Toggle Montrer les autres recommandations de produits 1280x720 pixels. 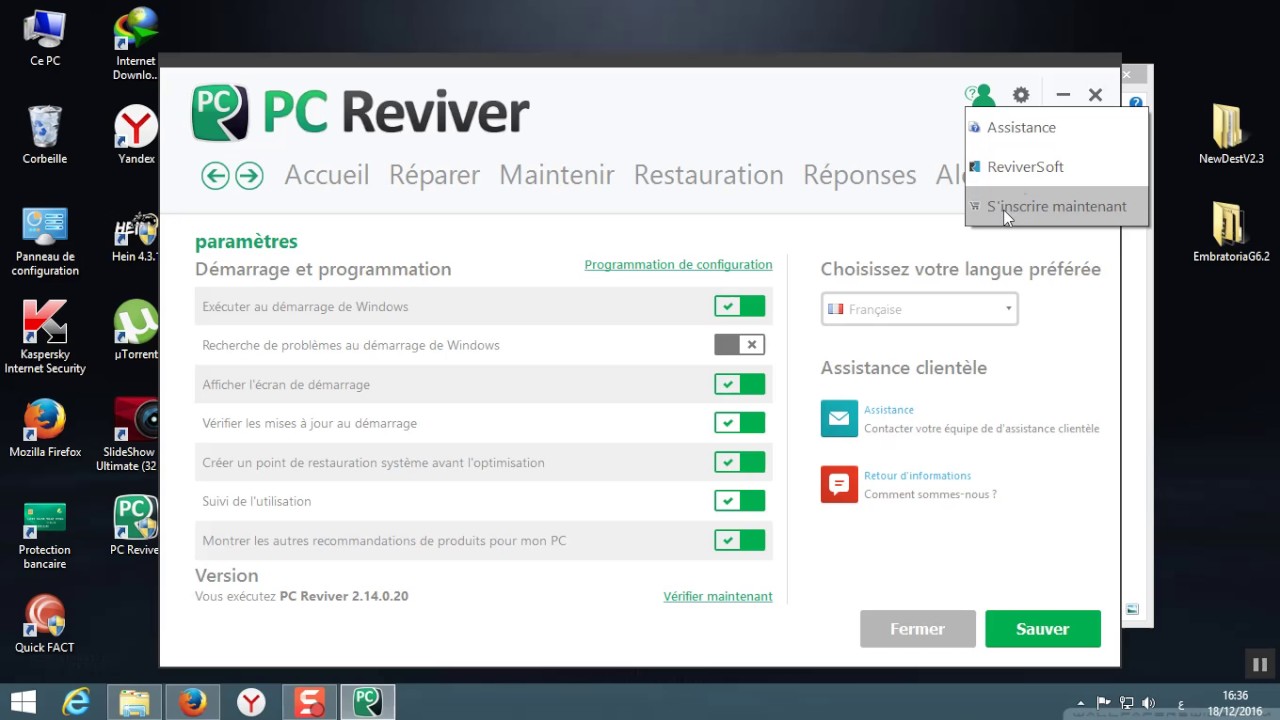[x=739, y=541]
